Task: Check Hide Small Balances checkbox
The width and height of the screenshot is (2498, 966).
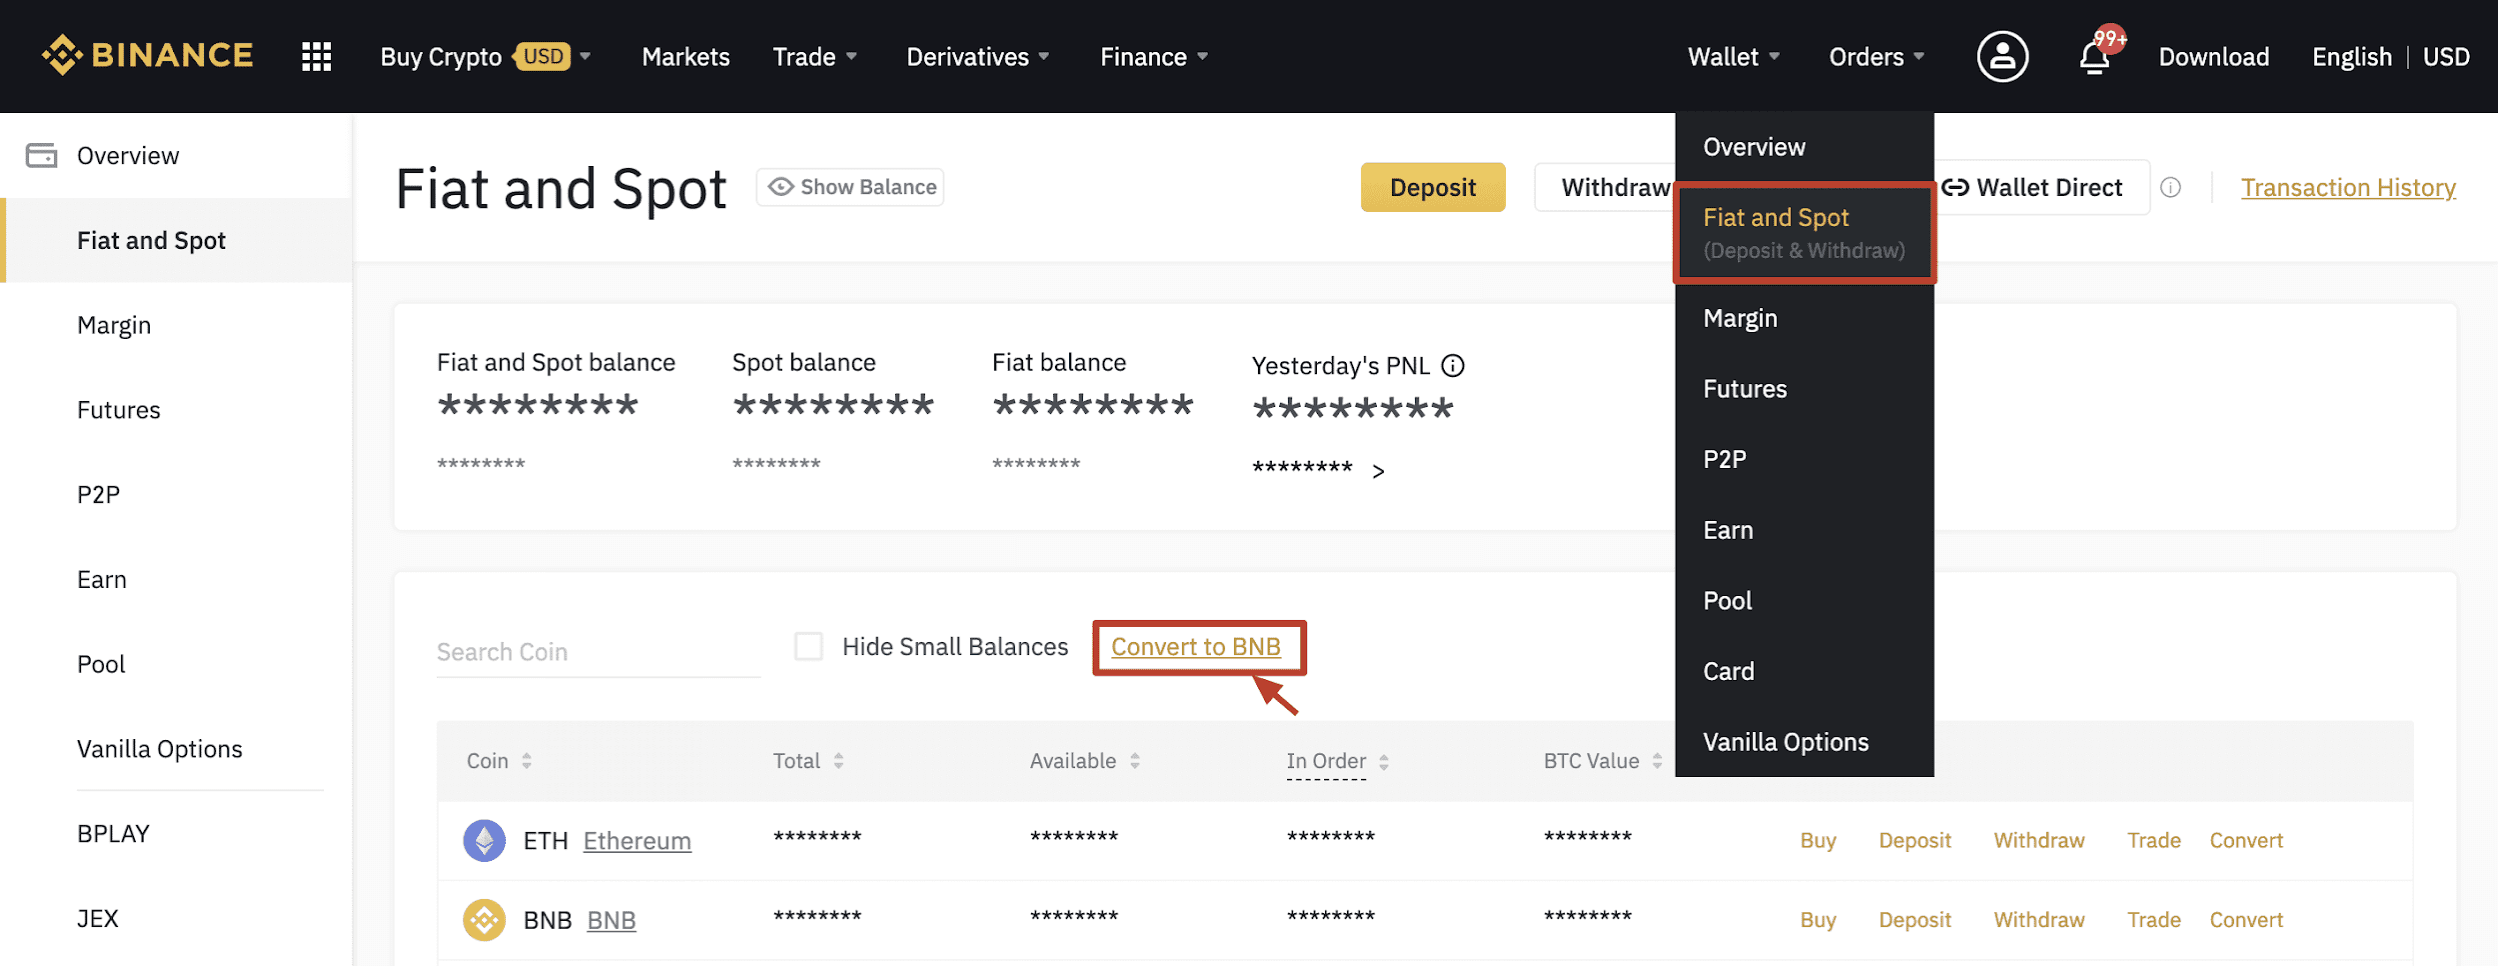Action: (808, 646)
